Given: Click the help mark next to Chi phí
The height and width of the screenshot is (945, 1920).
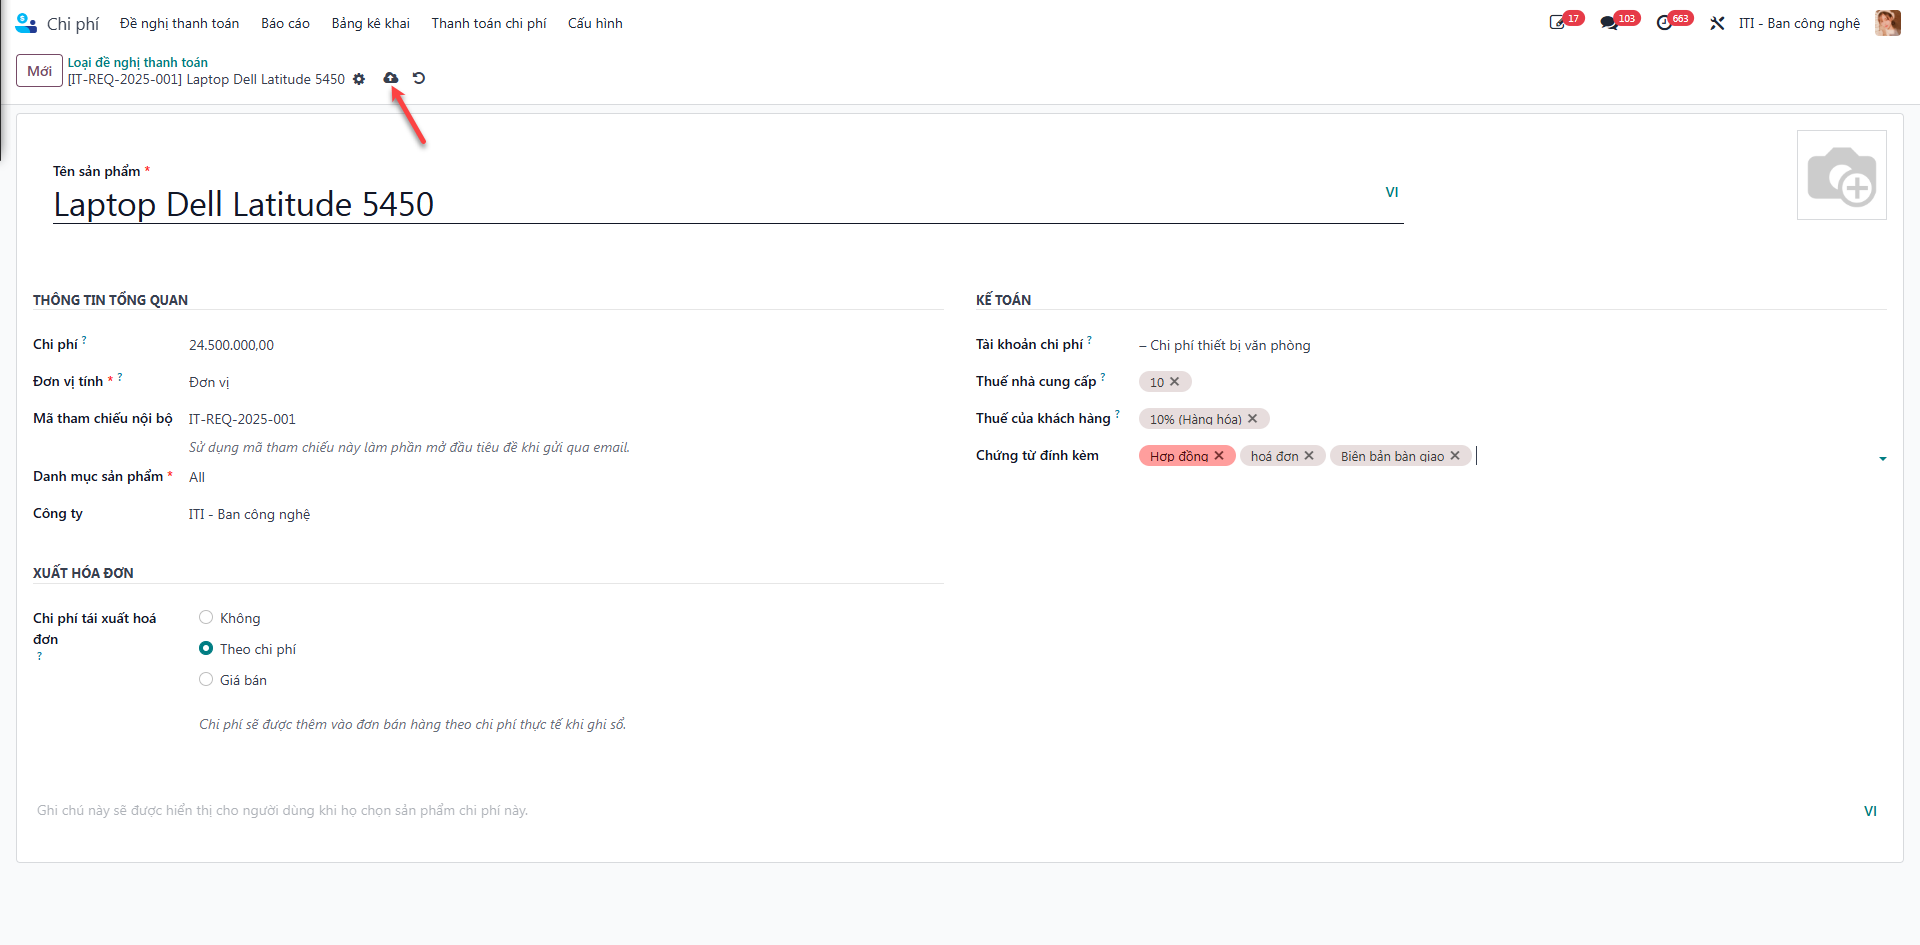Looking at the screenshot, I should (x=84, y=340).
